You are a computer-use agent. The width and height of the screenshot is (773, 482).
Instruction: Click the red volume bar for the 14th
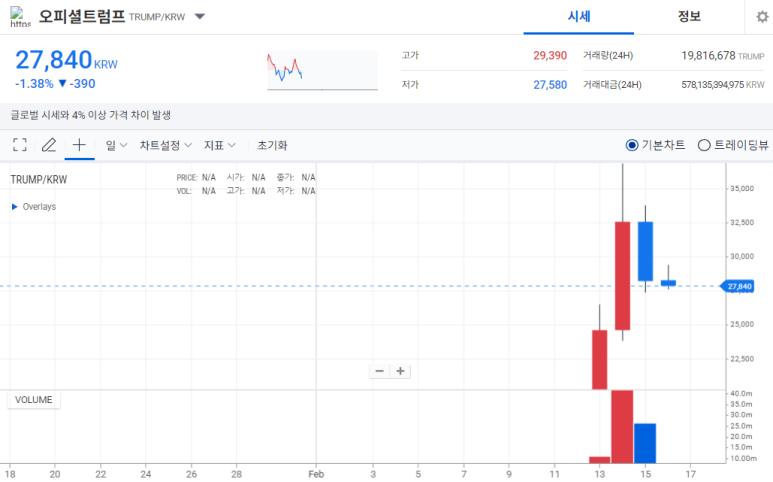622,427
